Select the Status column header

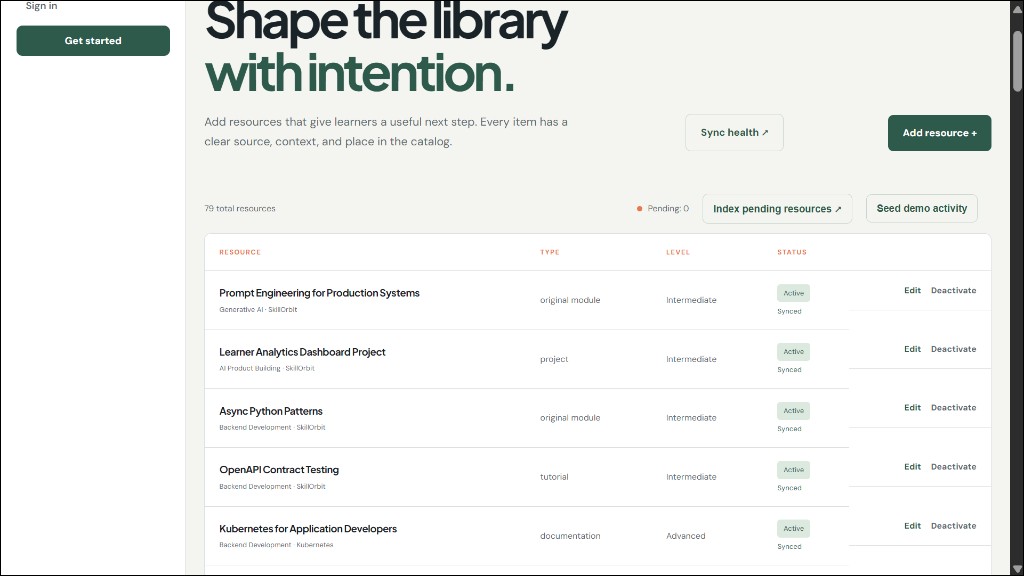(x=792, y=252)
